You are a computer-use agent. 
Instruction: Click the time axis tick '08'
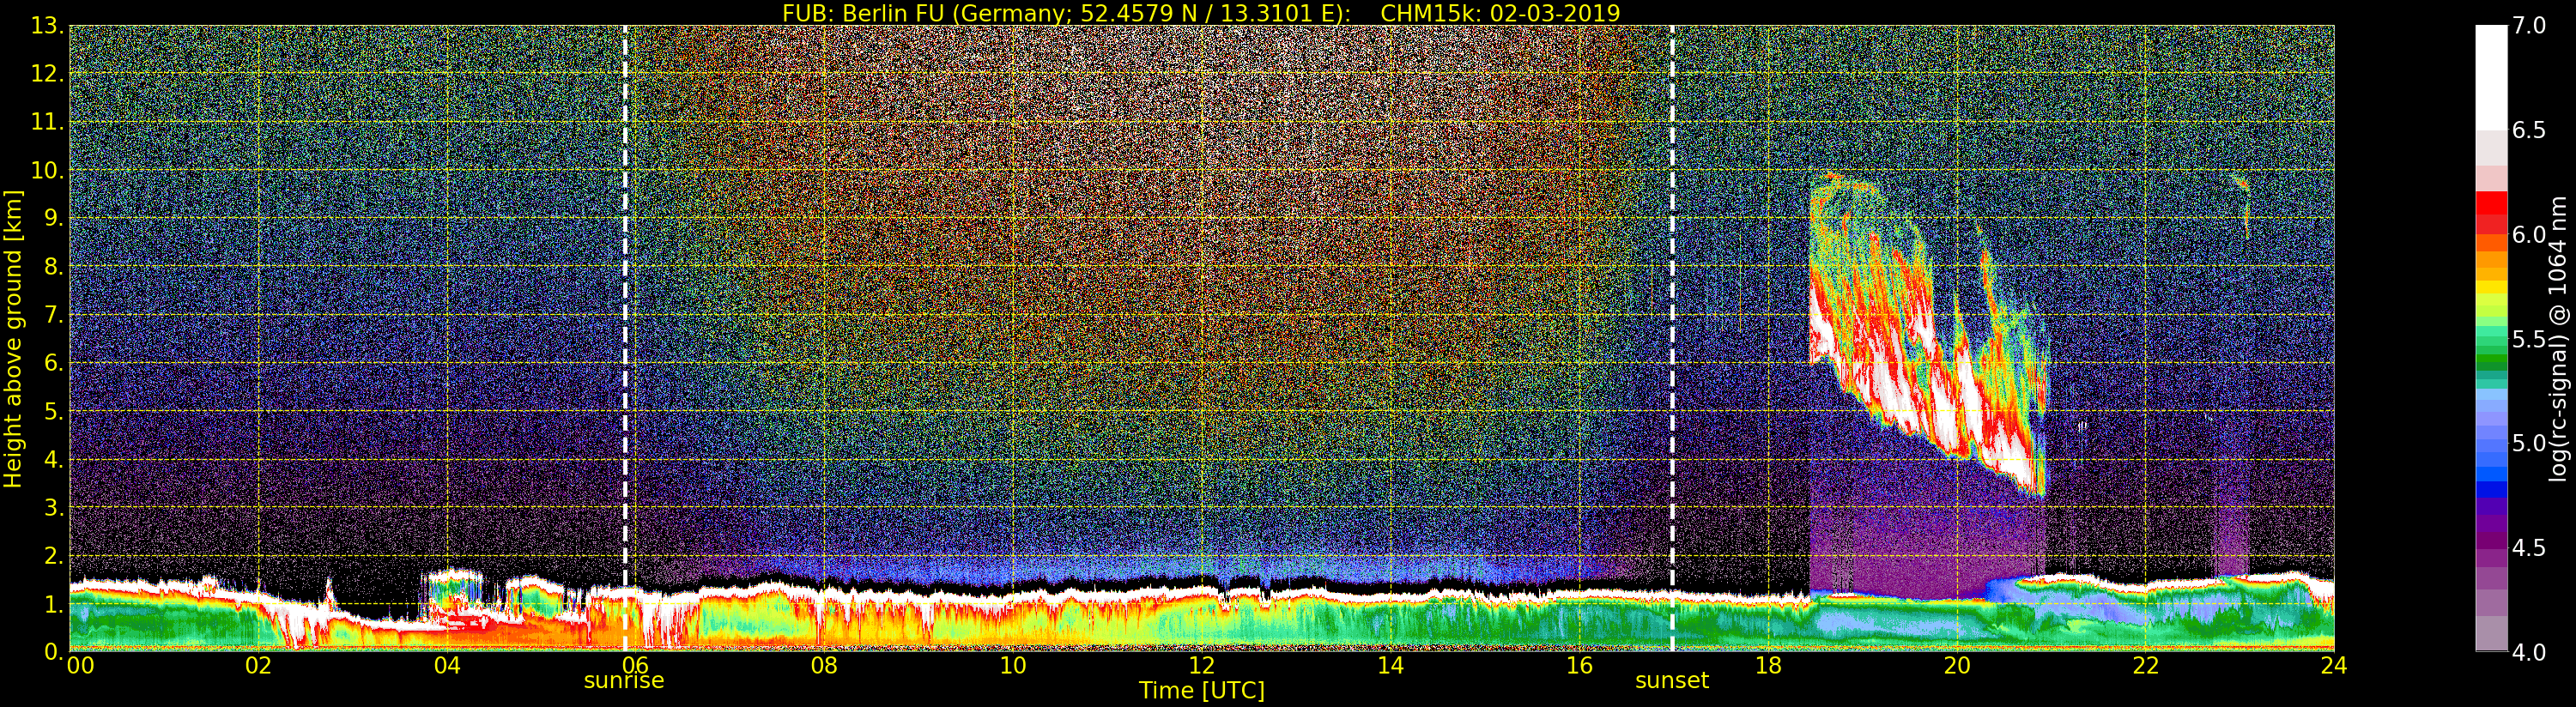click(x=824, y=665)
